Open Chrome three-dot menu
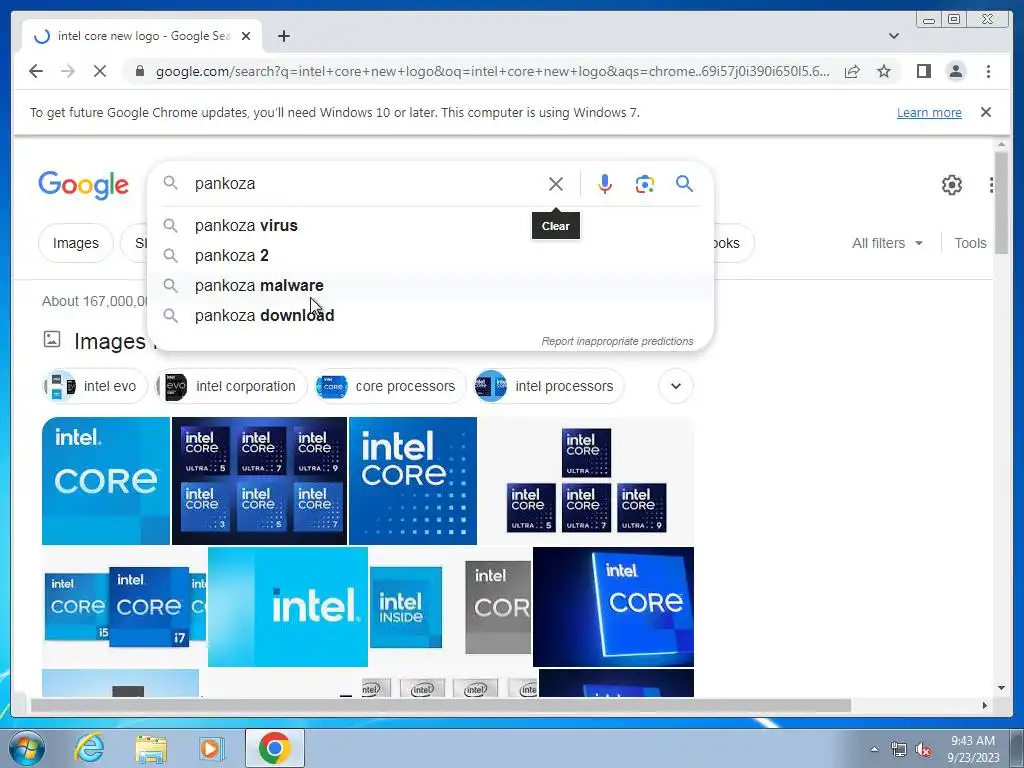1024x768 pixels. (988, 71)
